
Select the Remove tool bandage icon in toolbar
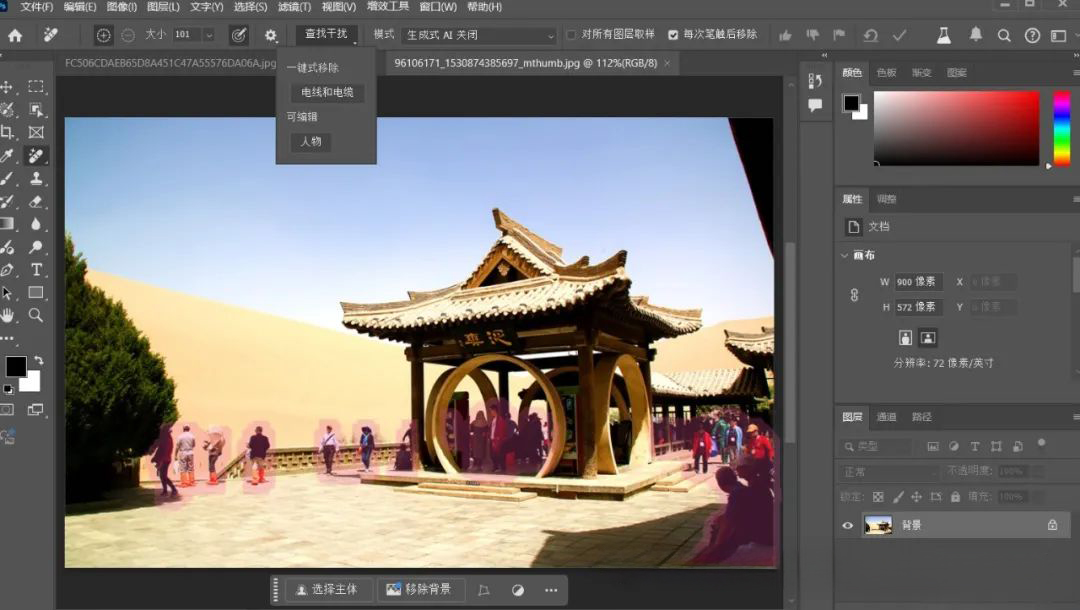tap(36, 156)
